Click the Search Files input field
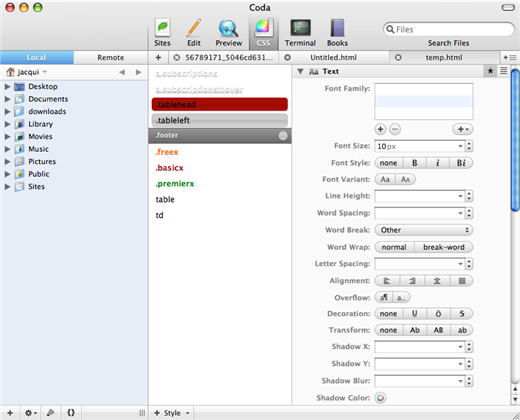This screenshot has width=520, height=420. (448, 29)
